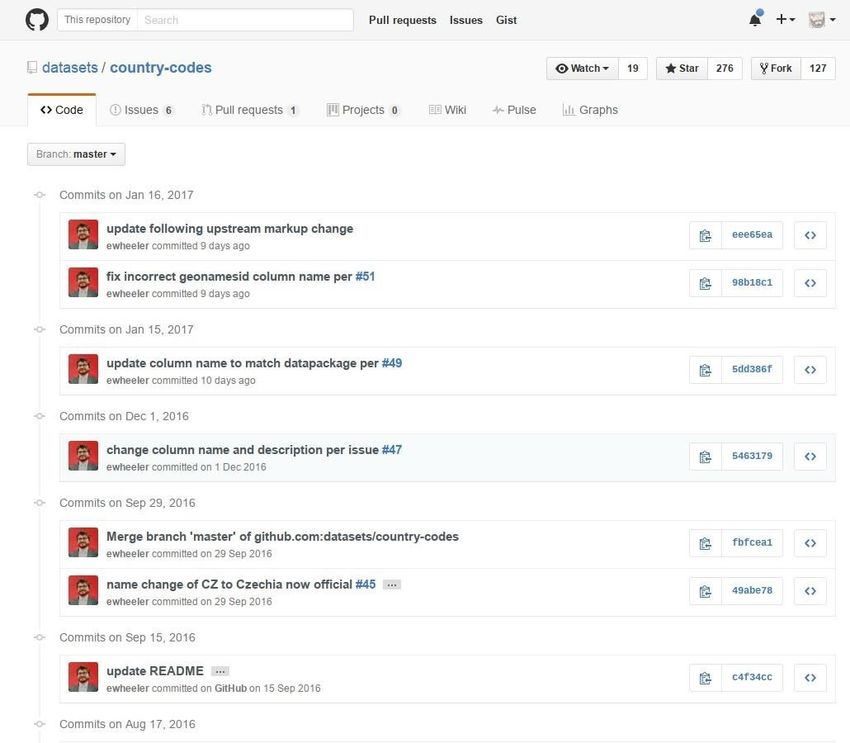Image resolution: width=850 pixels, height=743 pixels.
Task: Click avatar next to update README commit
Action: [83, 677]
